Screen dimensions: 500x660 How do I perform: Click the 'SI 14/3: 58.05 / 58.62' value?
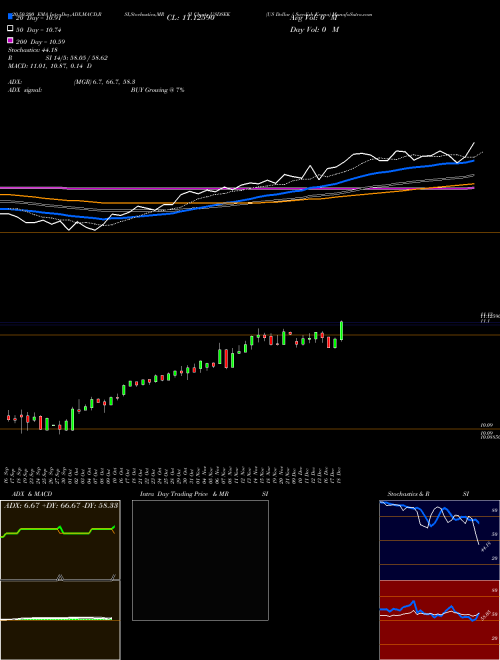77,58
